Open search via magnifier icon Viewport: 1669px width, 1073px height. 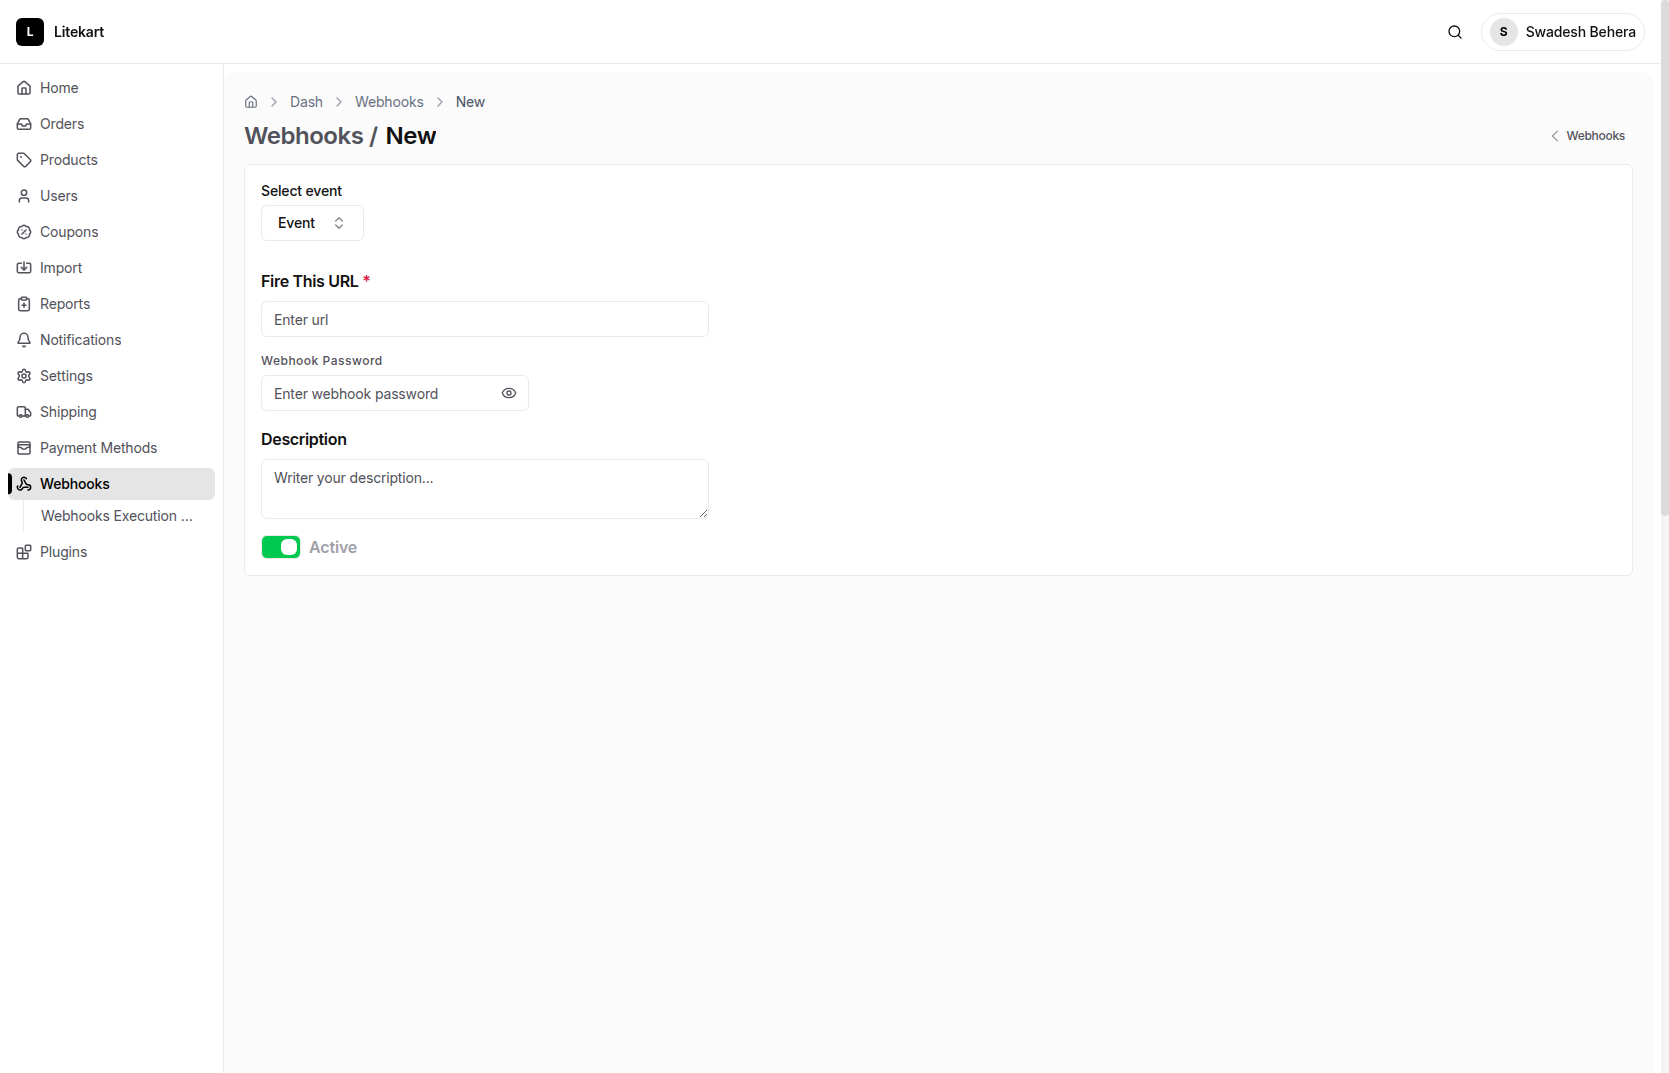pyautogui.click(x=1455, y=32)
